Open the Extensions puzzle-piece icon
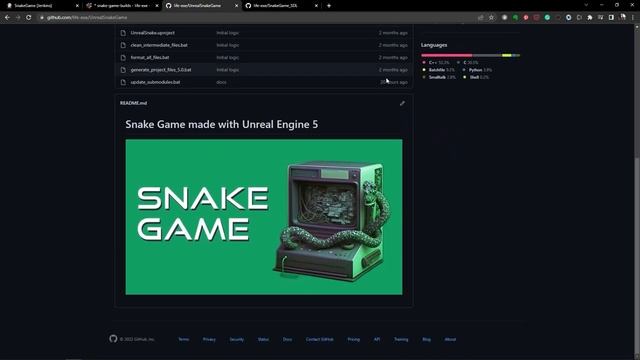This screenshot has height=360, width=640. point(590,18)
